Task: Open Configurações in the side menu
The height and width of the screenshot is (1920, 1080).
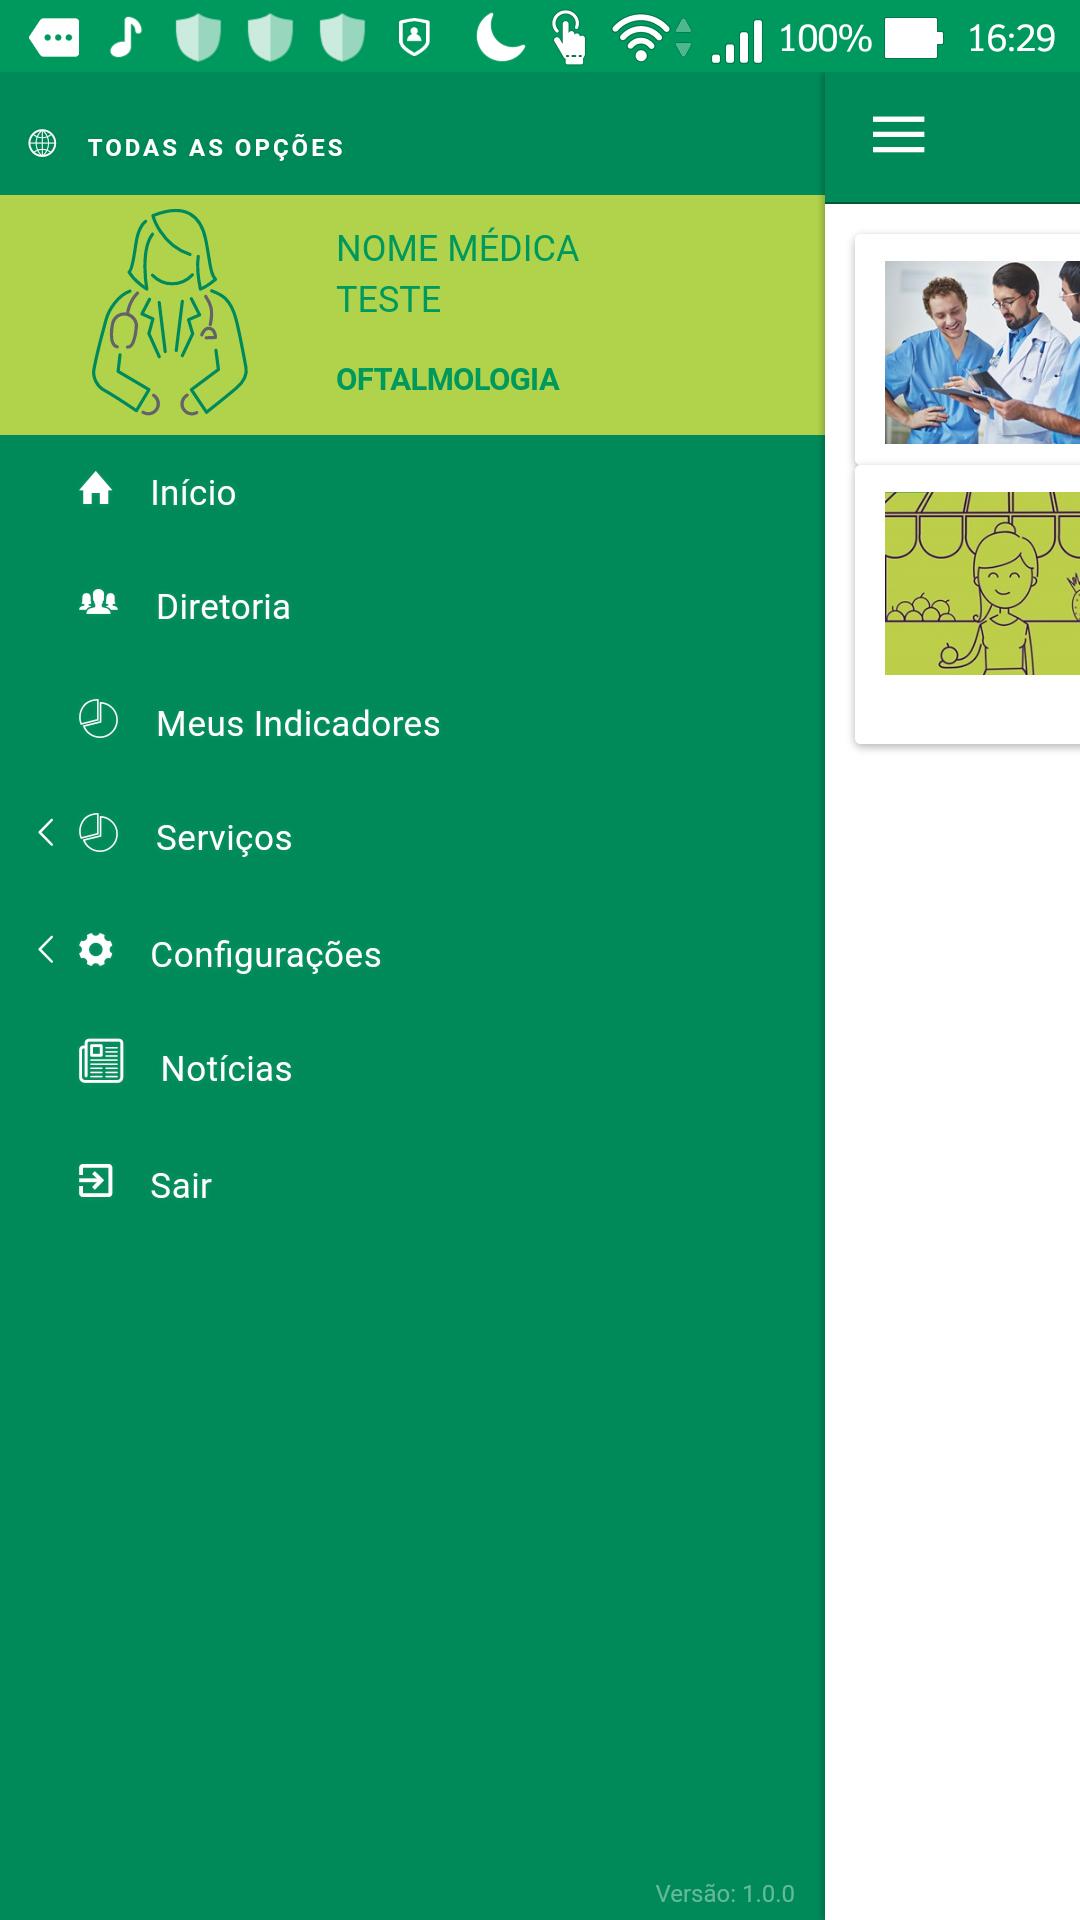Action: click(412, 954)
